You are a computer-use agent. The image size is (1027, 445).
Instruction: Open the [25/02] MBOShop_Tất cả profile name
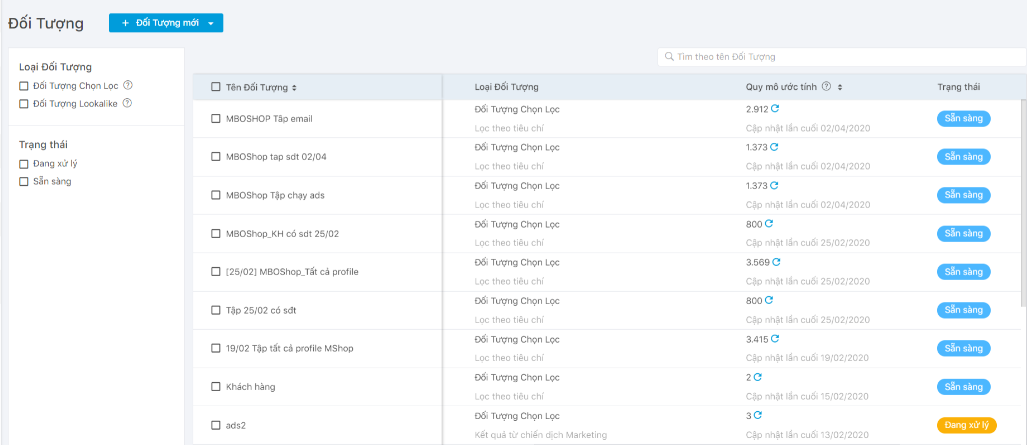(292, 271)
